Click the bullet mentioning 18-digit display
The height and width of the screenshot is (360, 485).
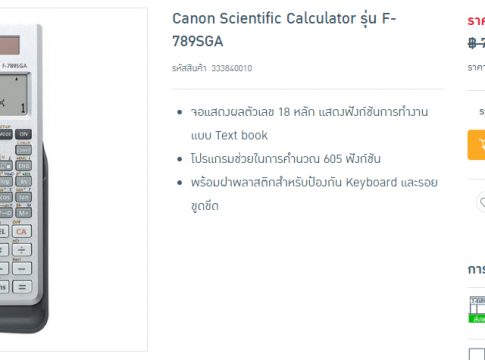coord(309,123)
